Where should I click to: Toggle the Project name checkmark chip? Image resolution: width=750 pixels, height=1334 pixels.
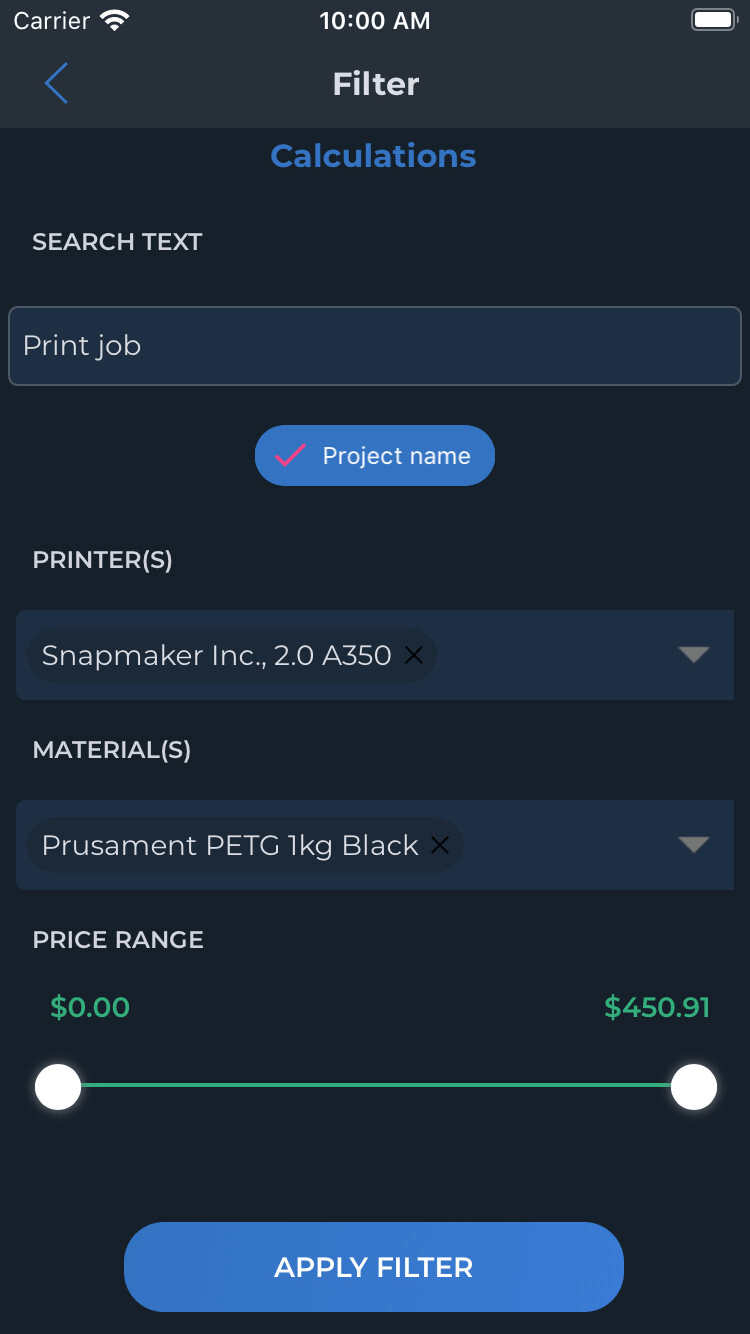(x=375, y=456)
